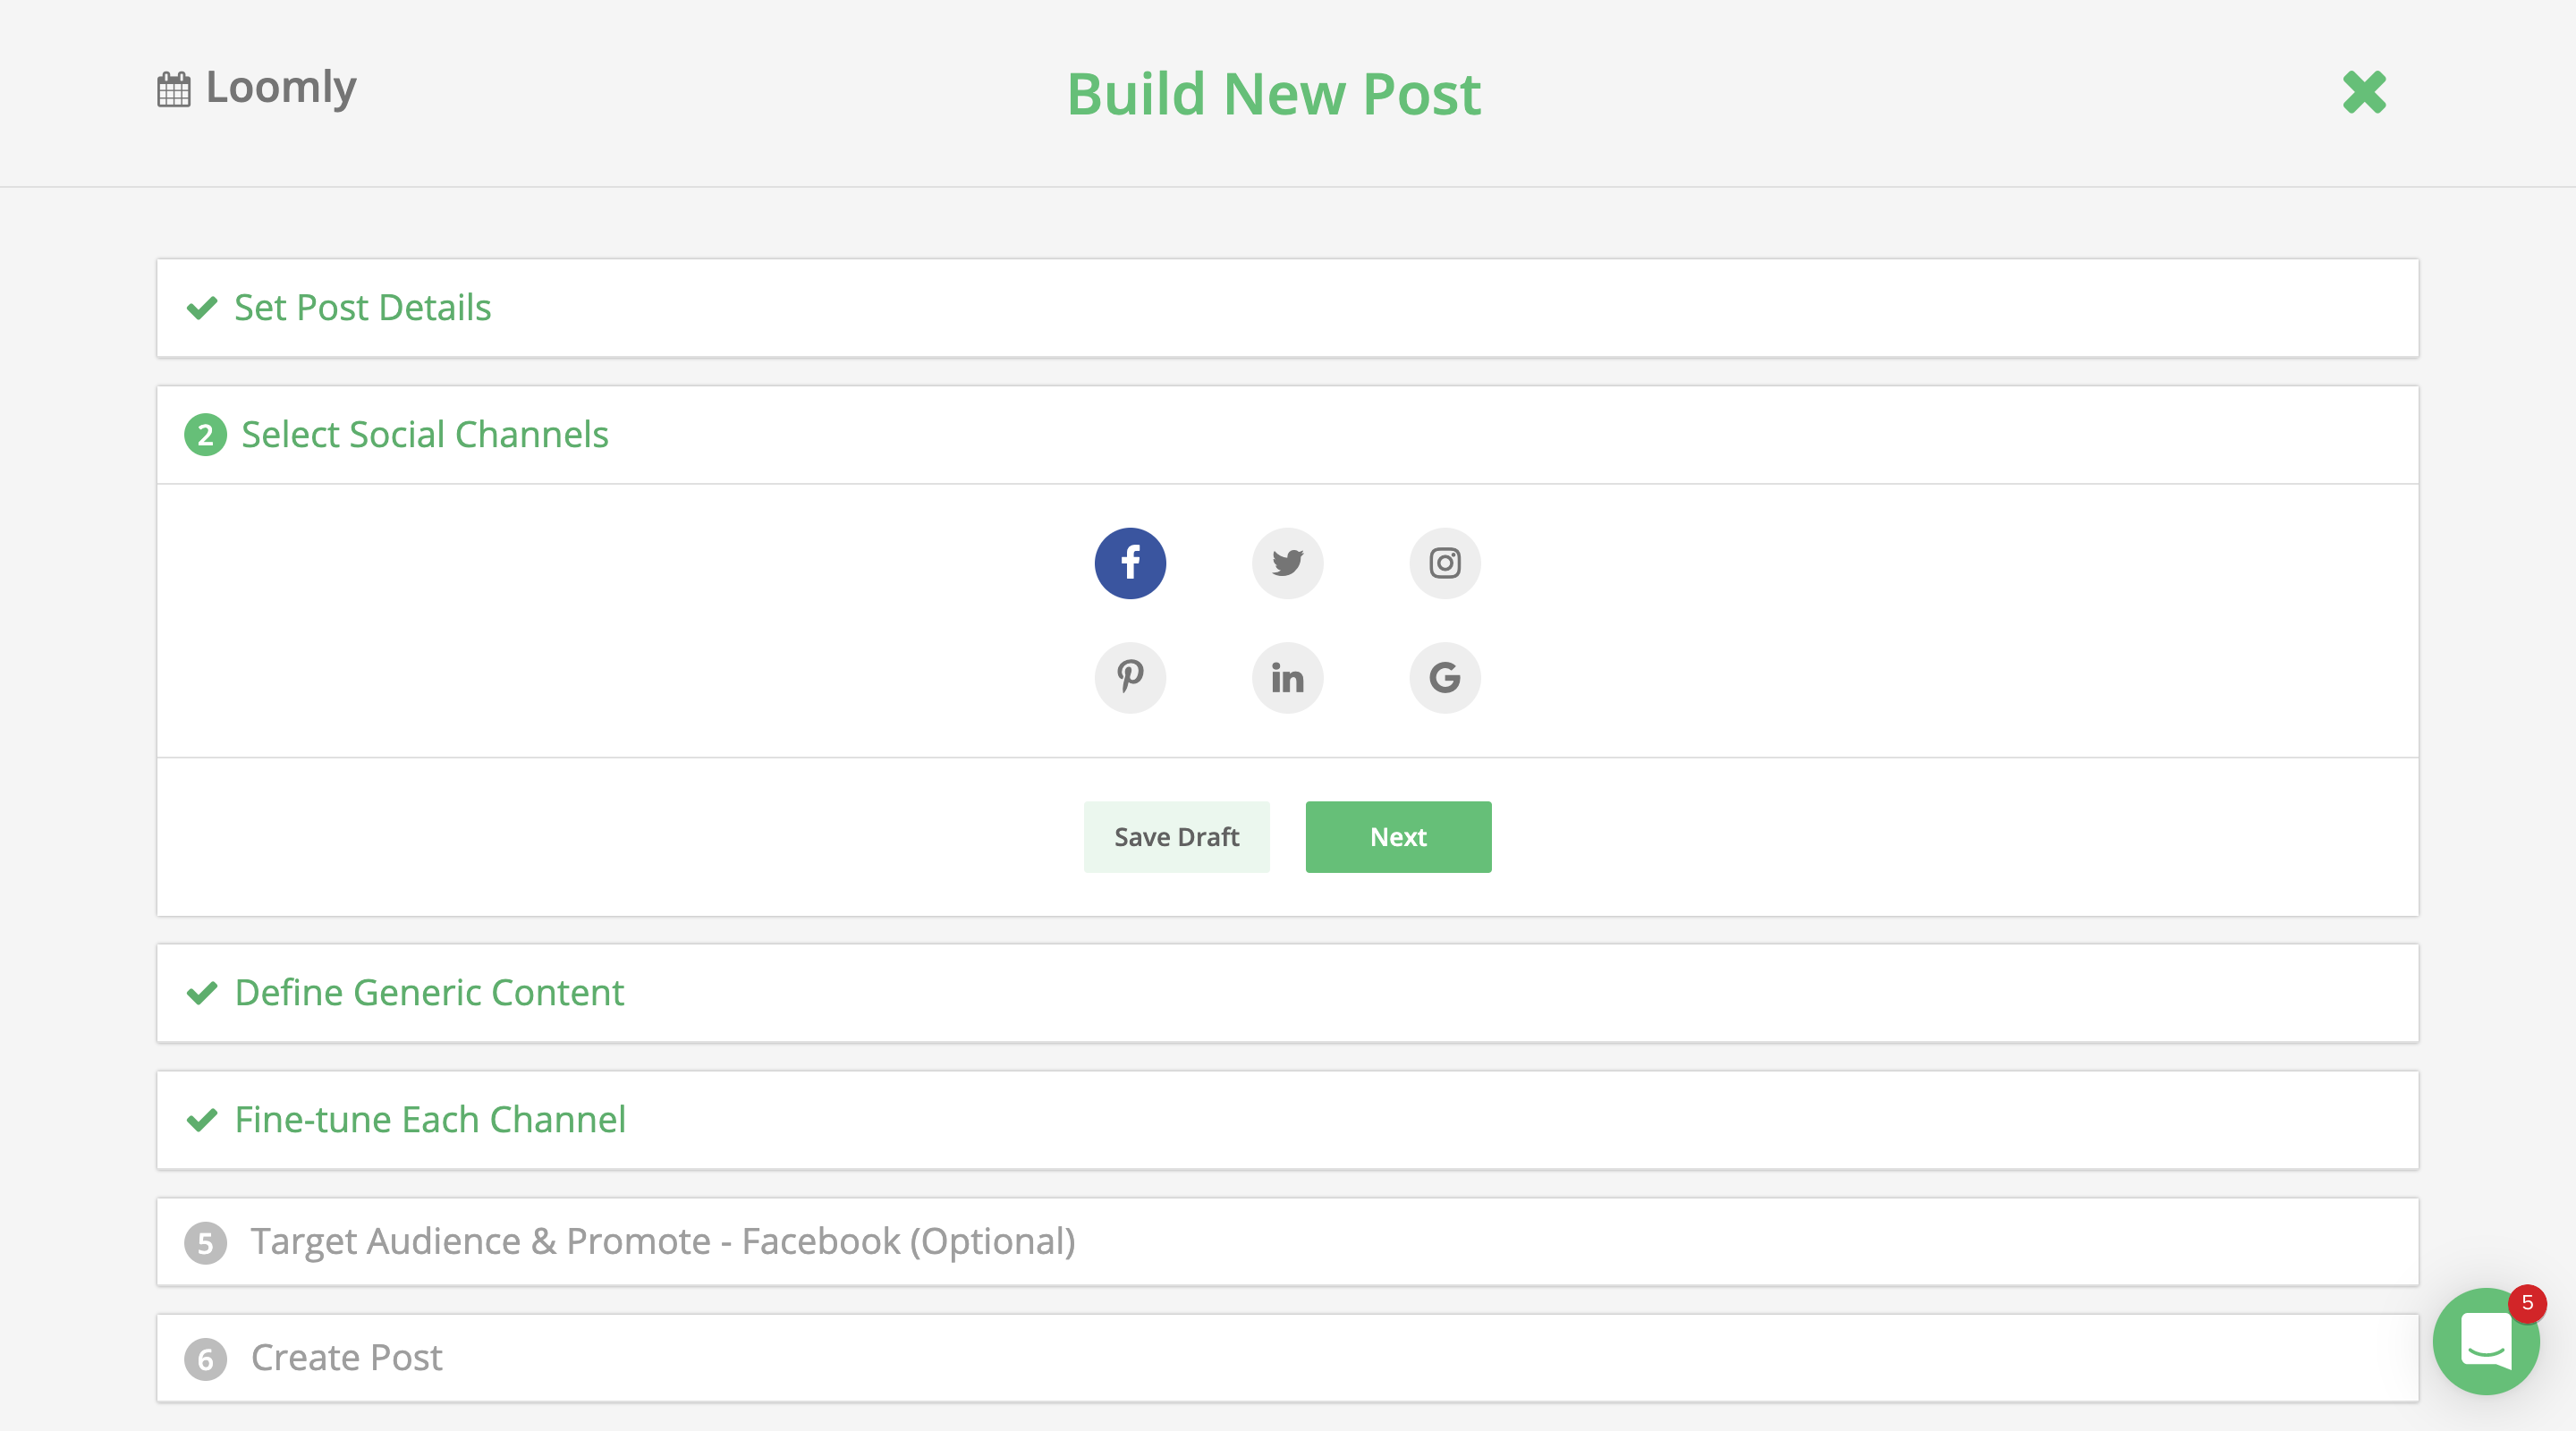This screenshot has height=1431, width=2576.
Task: Select the Google My Business channel icon
Action: (1444, 678)
